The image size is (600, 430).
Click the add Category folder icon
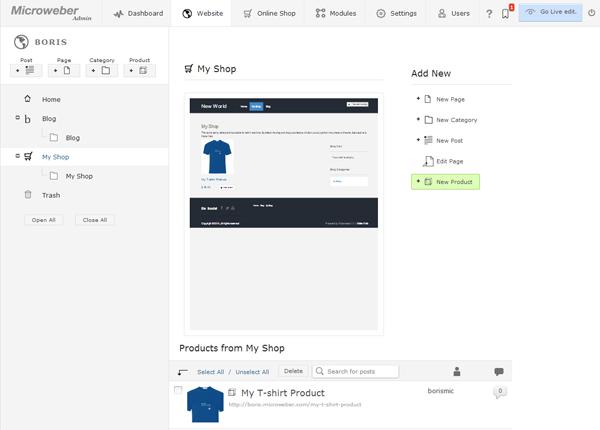102,70
